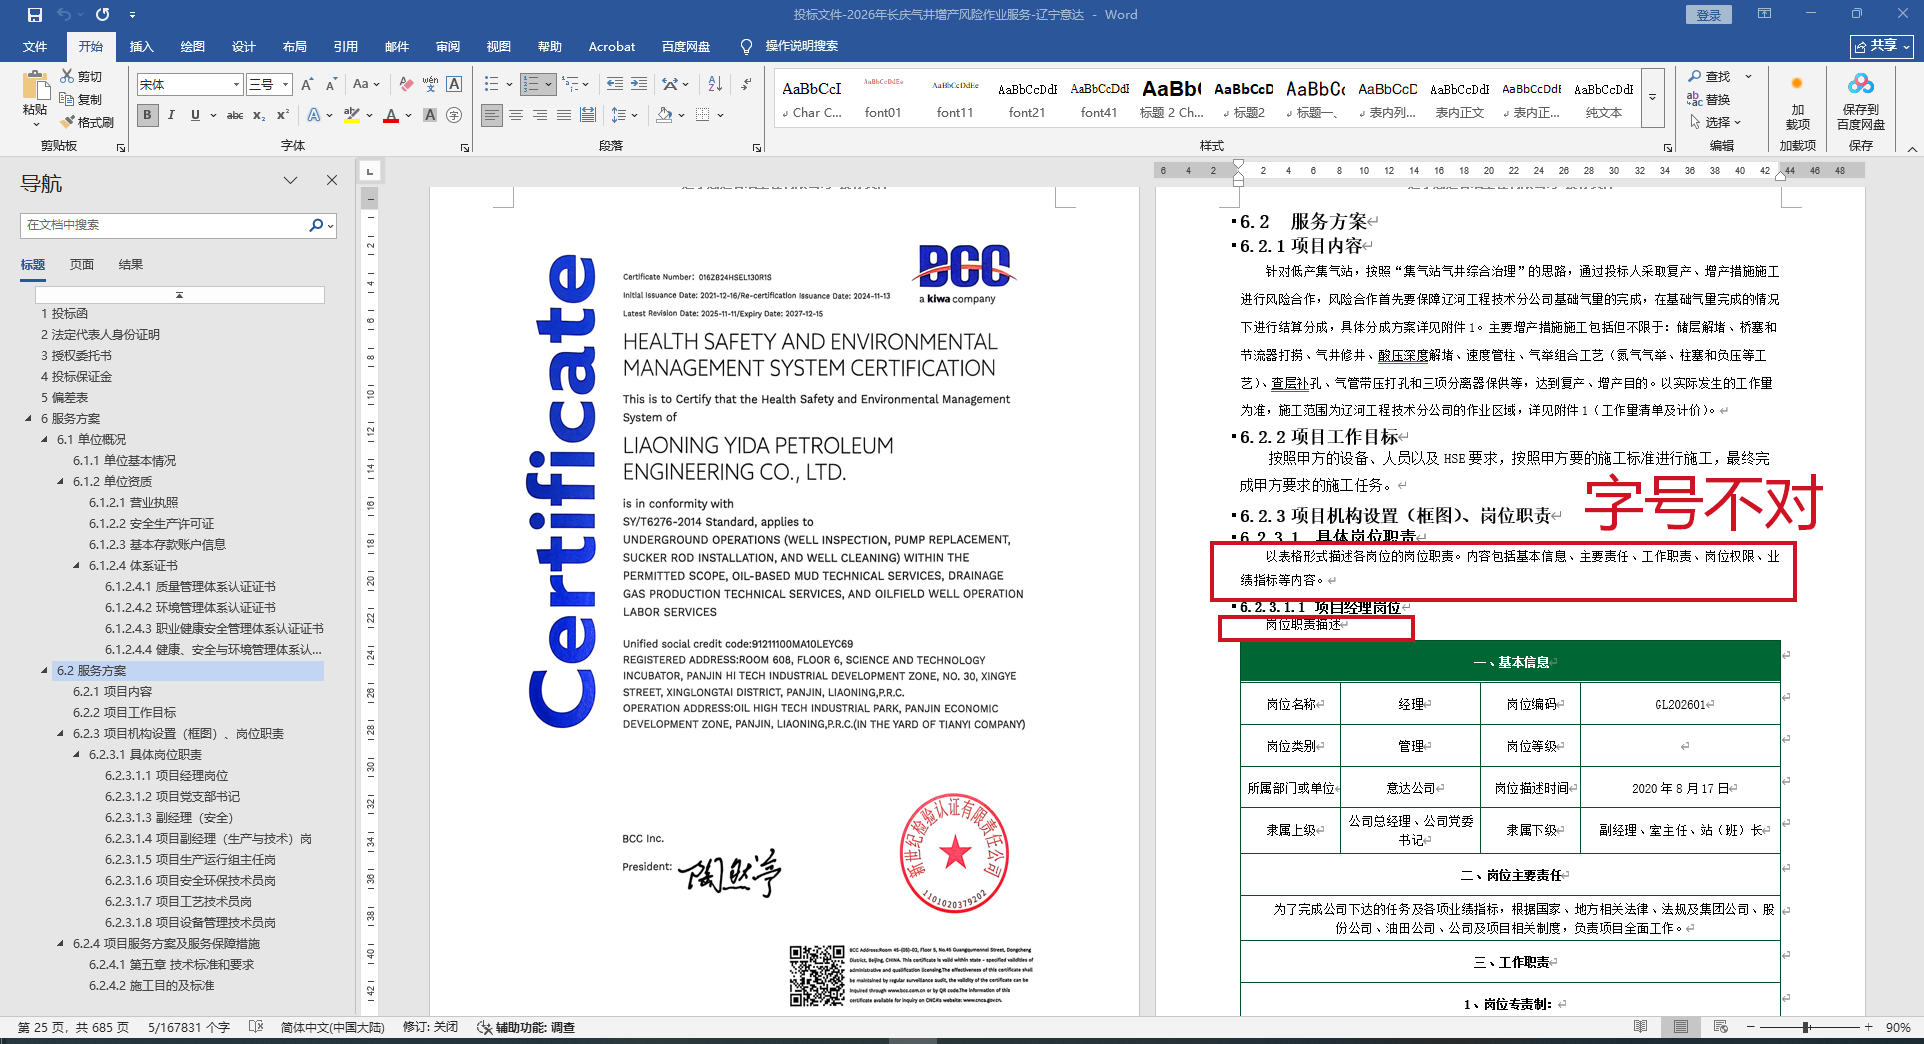Open the 文件 menu

[35, 46]
